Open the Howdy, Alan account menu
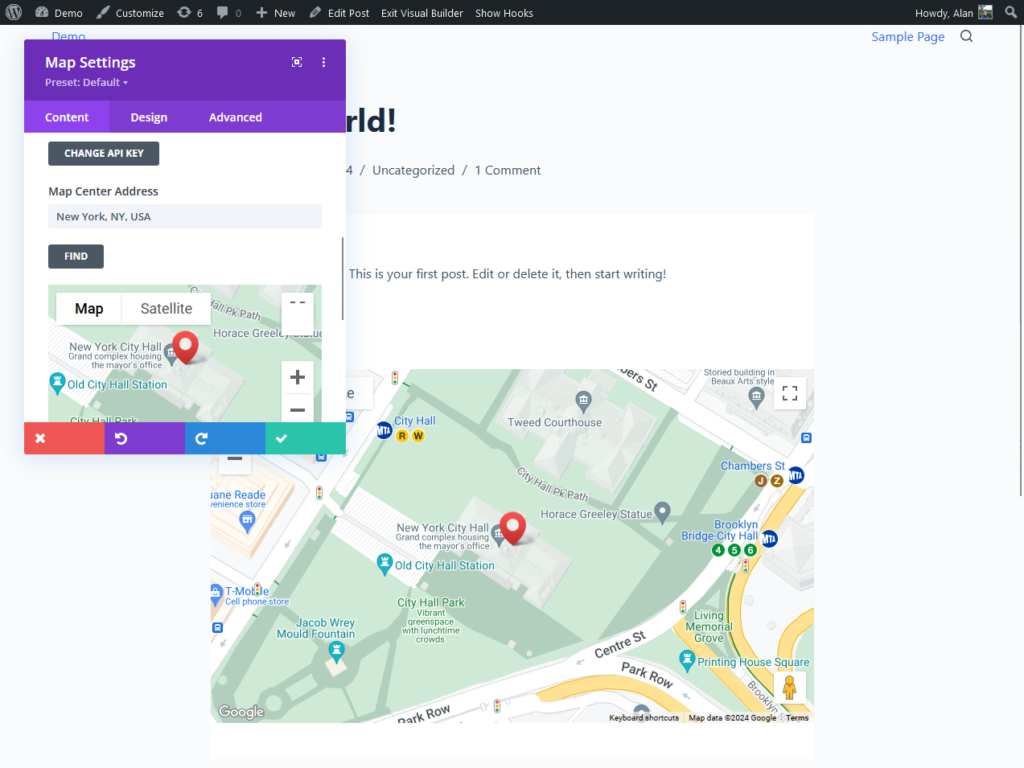The height and width of the screenshot is (768, 1024). pyautogui.click(x=953, y=12)
